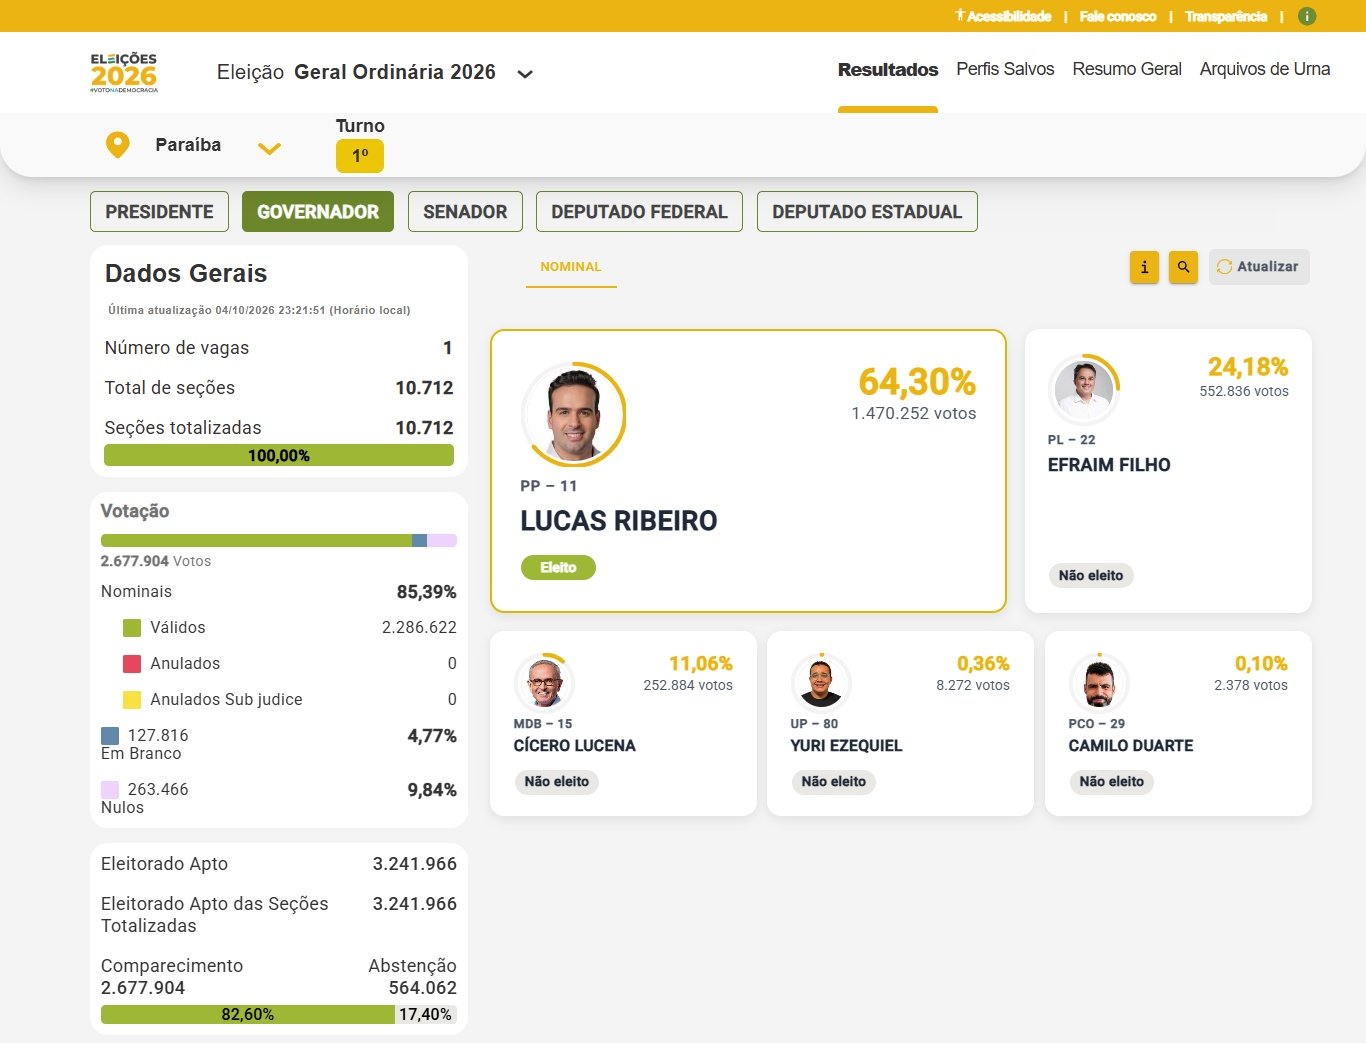The height and width of the screenshot is (1043, 1366).
Task: Click the Eleitorado Apto value 3.241.966
Action: click(x=415, y=864)
